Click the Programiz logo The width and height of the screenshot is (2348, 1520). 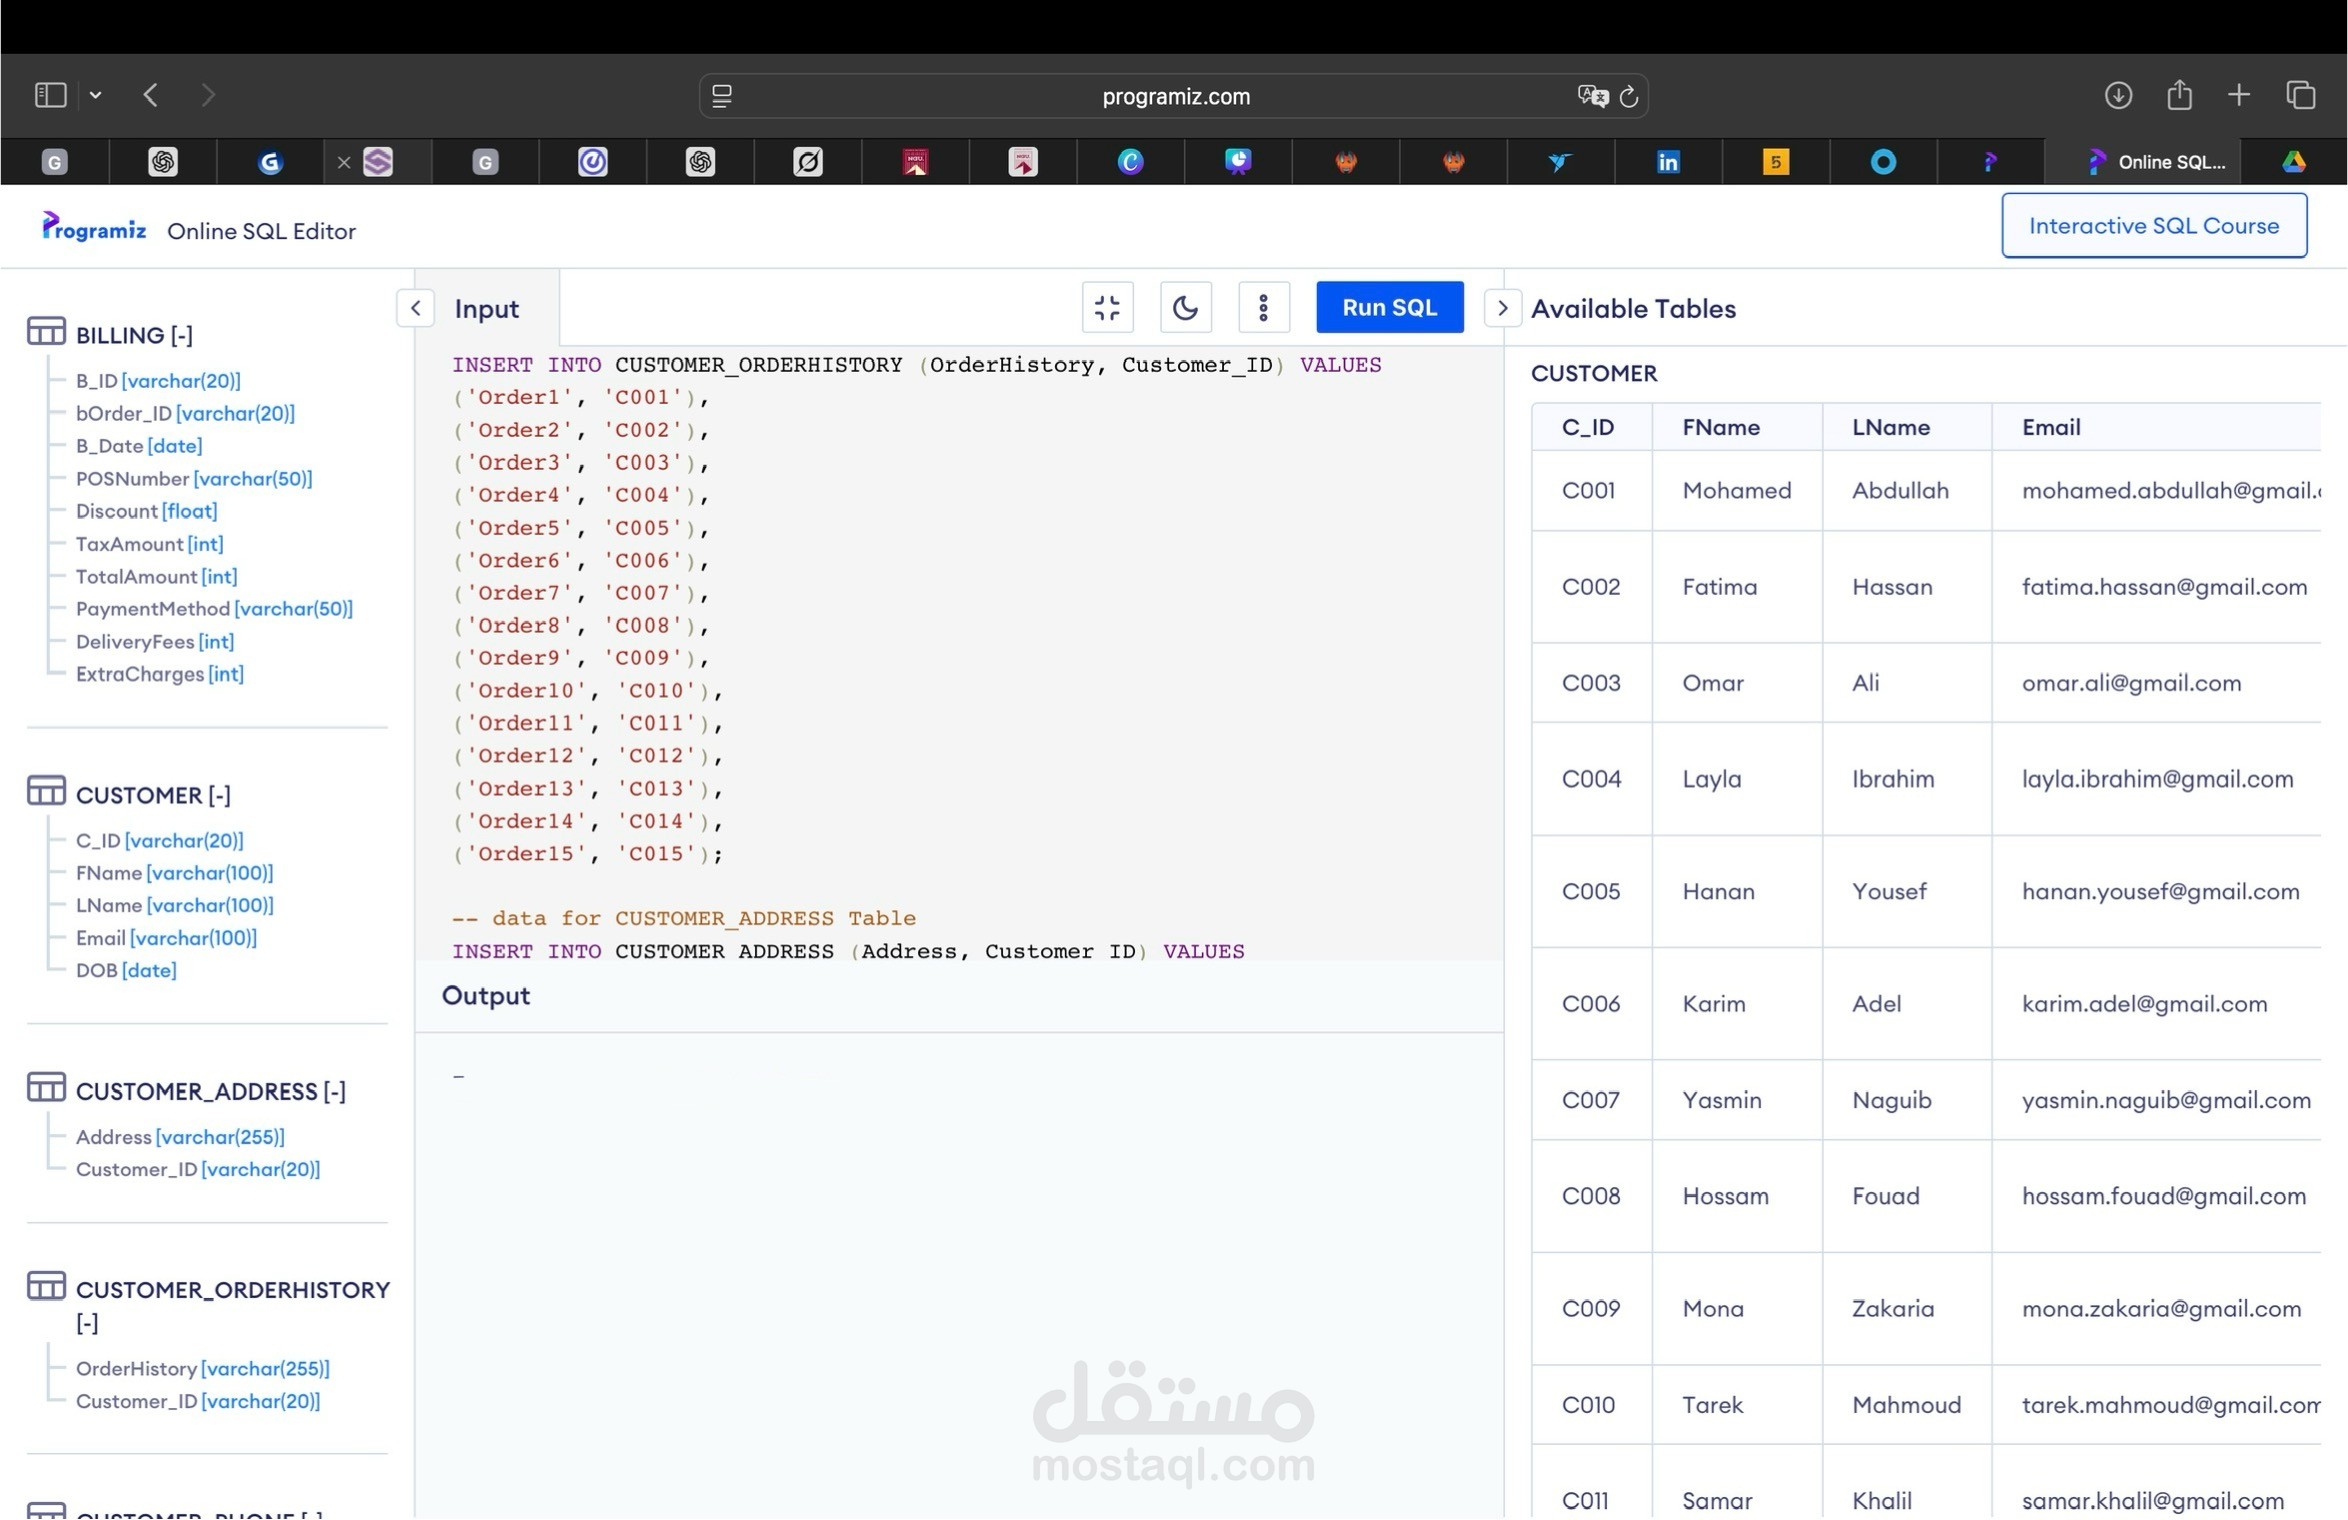[x=94, y=229]
